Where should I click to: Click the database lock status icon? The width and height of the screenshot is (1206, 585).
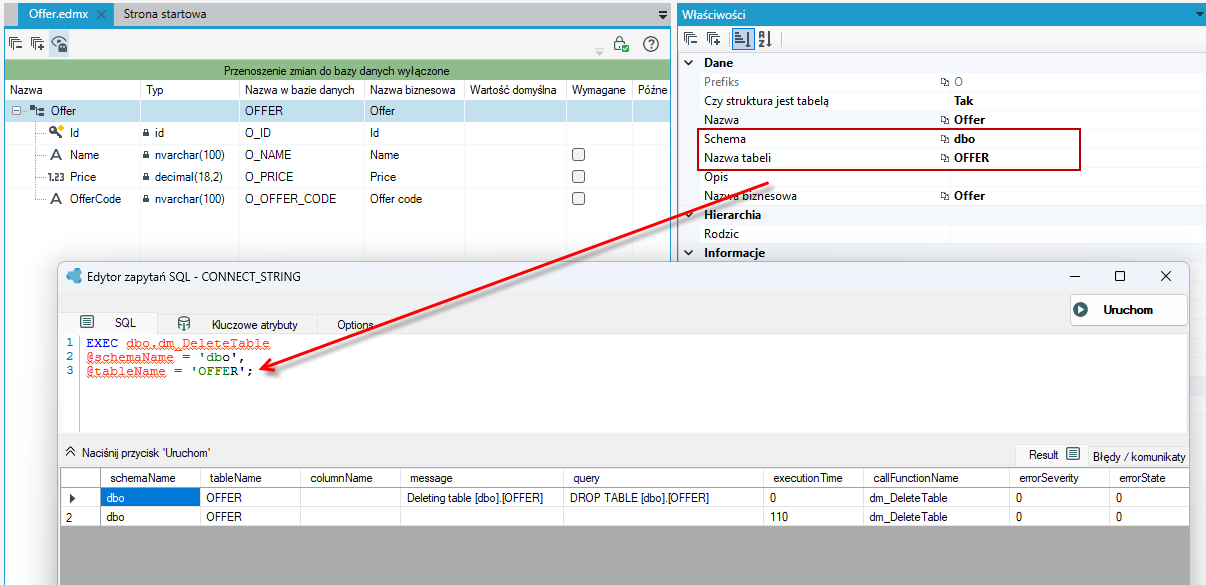(x=621, y=44)
